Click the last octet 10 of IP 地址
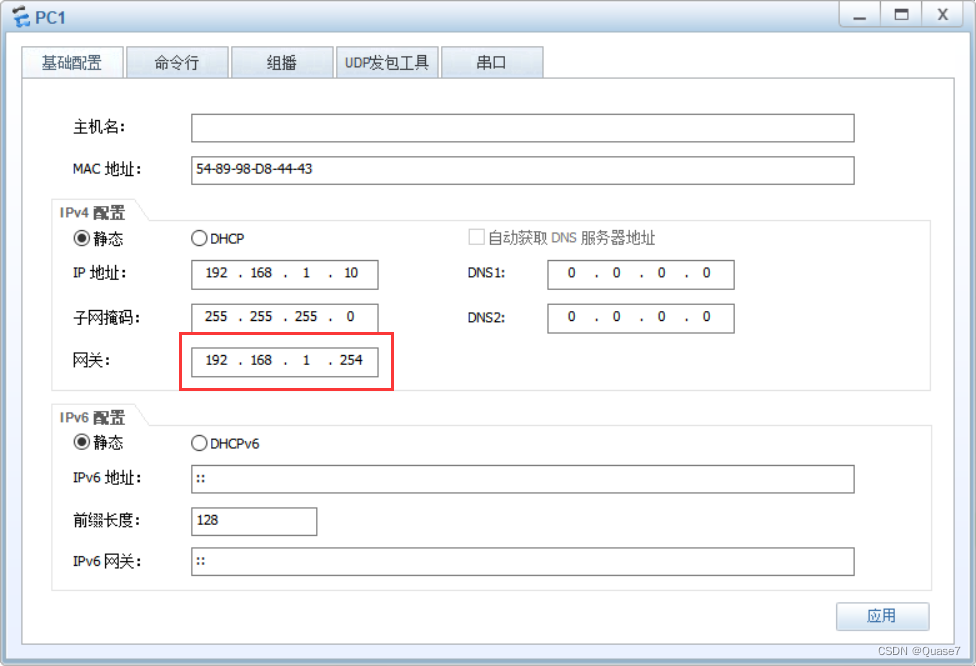This screenshot has height=666, width=976. pyautogui.click(x=351, y=273)
